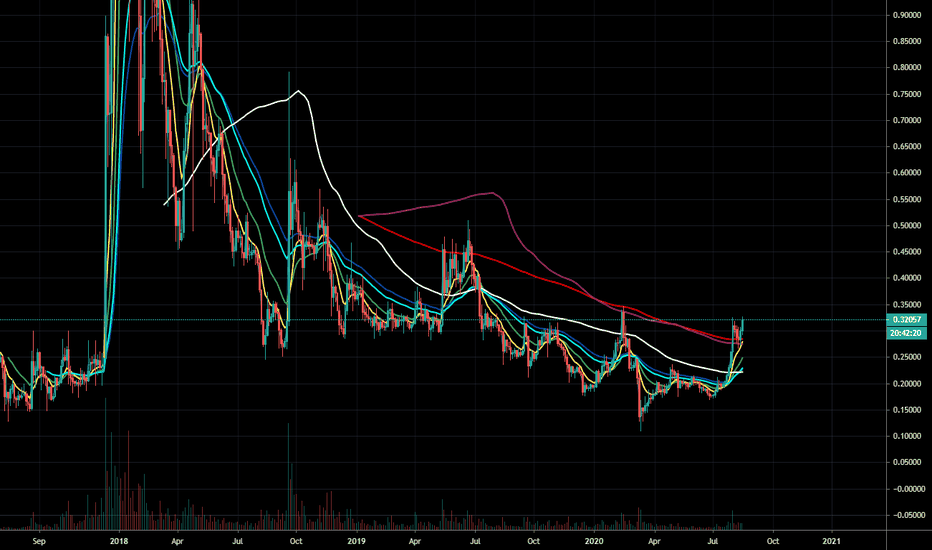Click the 0.40000 price axis label

(x=908, y=278)
